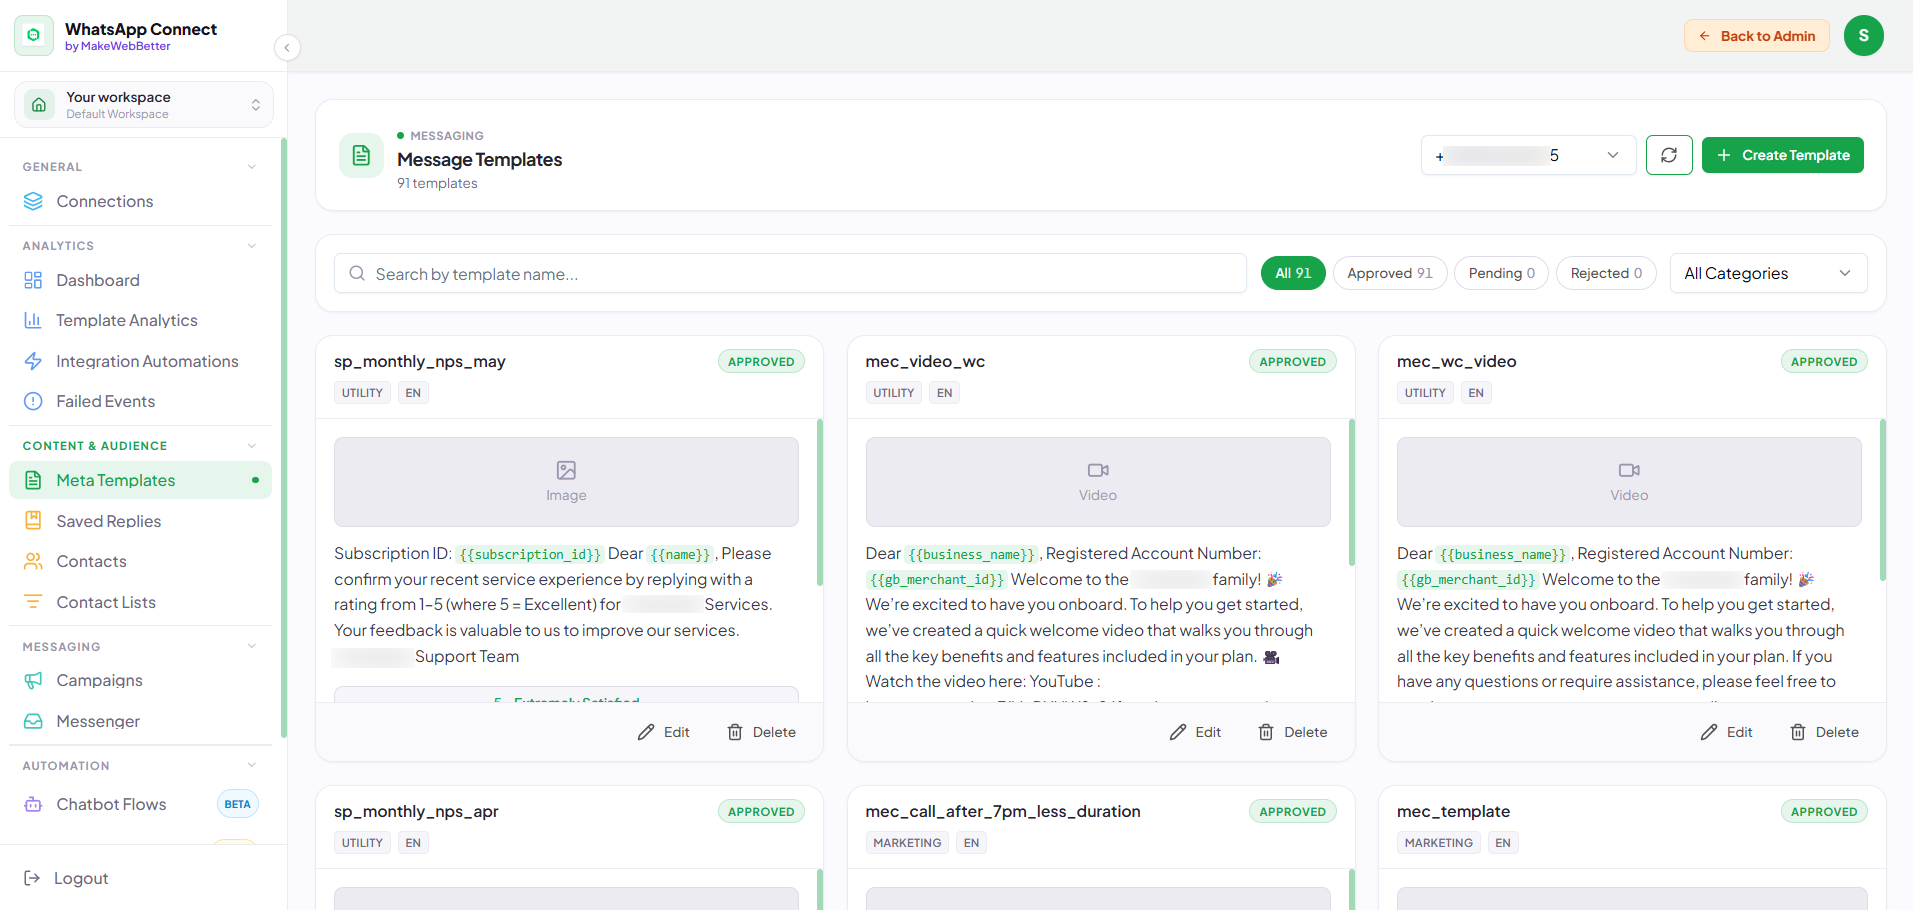
Task: Collapse the Analytics sidebar section
Action: (x=251, y=246)
